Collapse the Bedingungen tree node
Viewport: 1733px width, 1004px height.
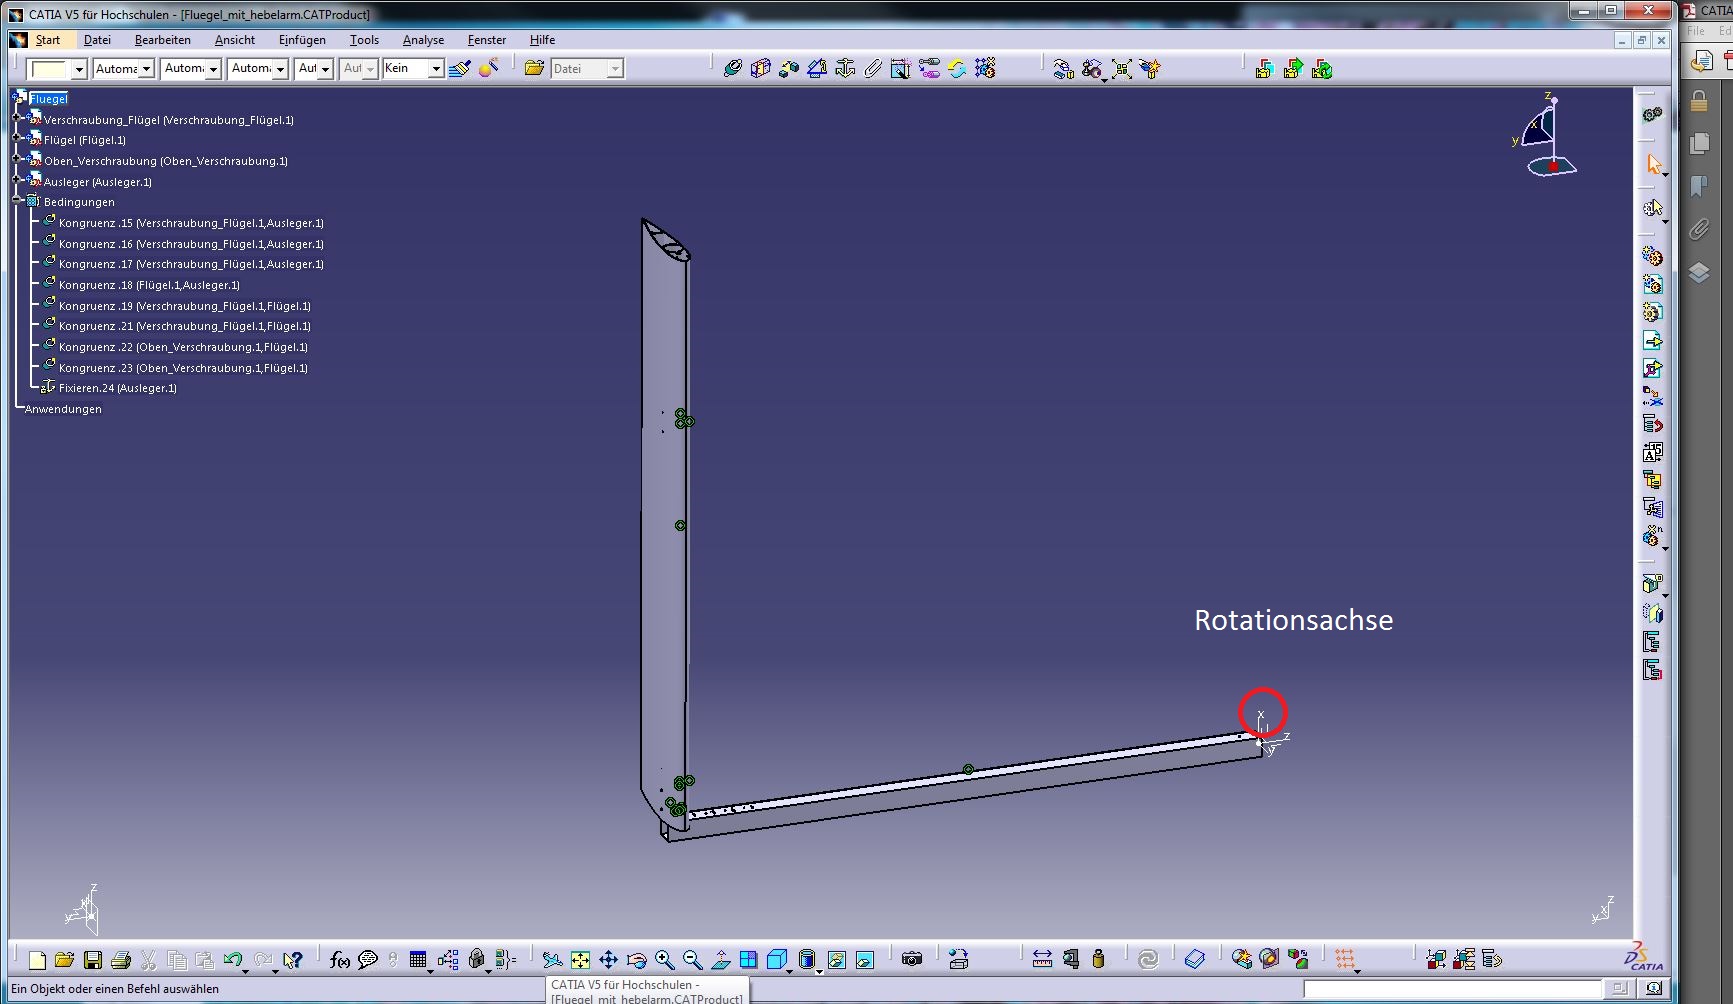17,200
